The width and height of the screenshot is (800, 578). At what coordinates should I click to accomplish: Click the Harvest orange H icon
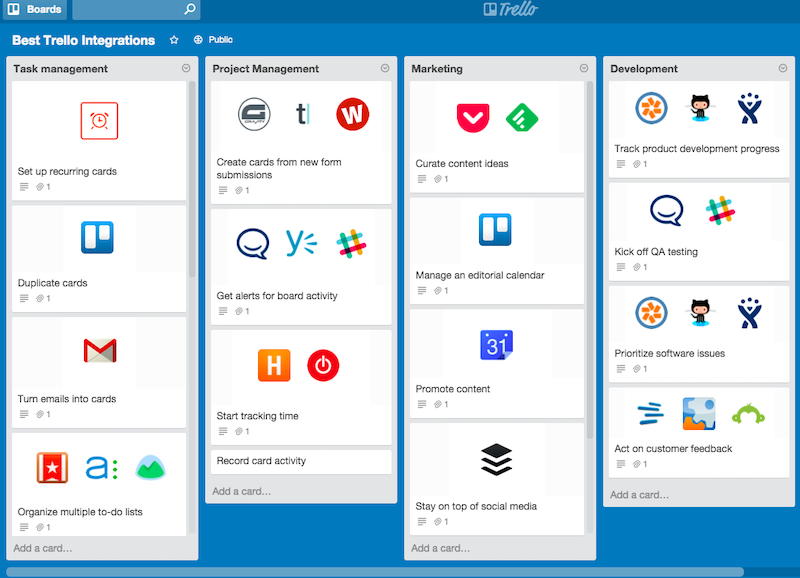pos(274,365)
